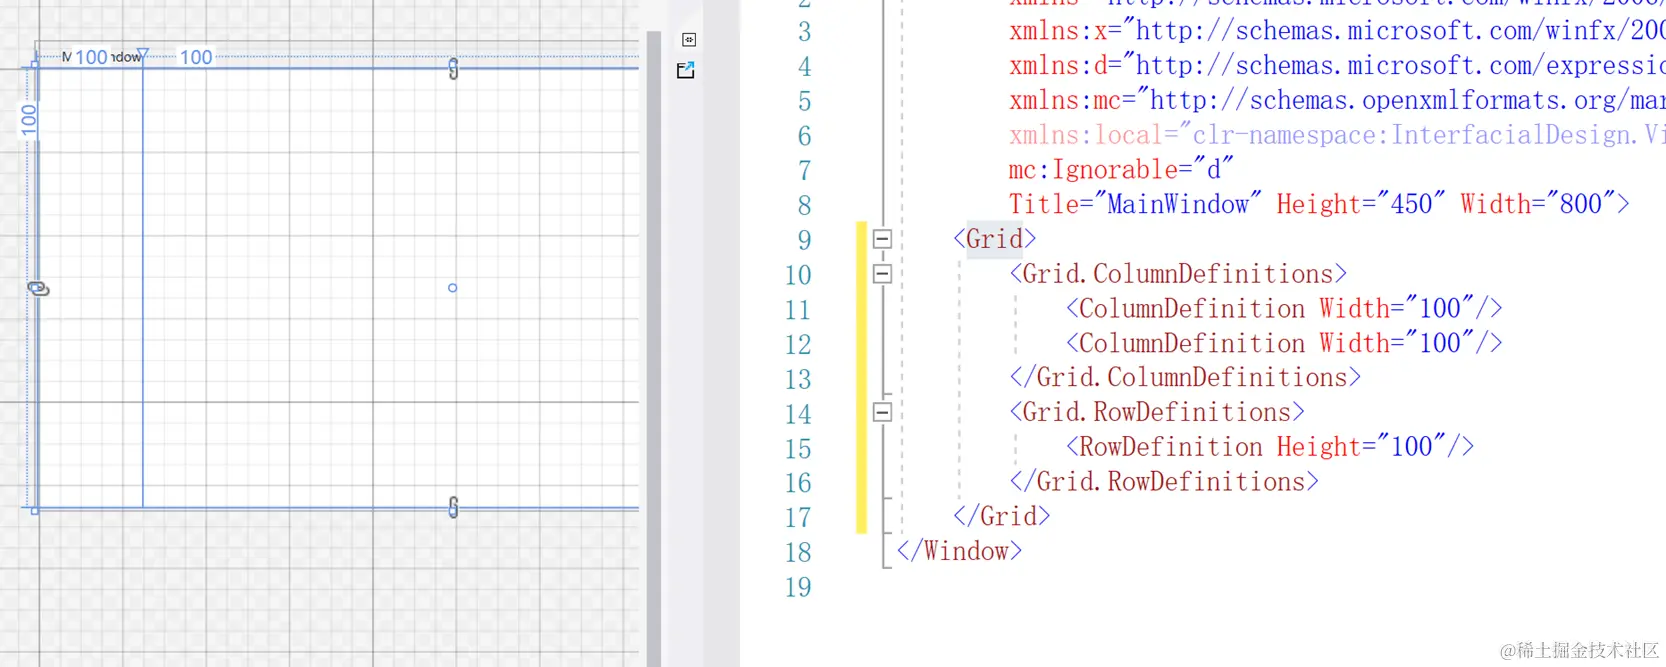Click the horizontal split toggle icon on the splitter

[x=689, y=40]
